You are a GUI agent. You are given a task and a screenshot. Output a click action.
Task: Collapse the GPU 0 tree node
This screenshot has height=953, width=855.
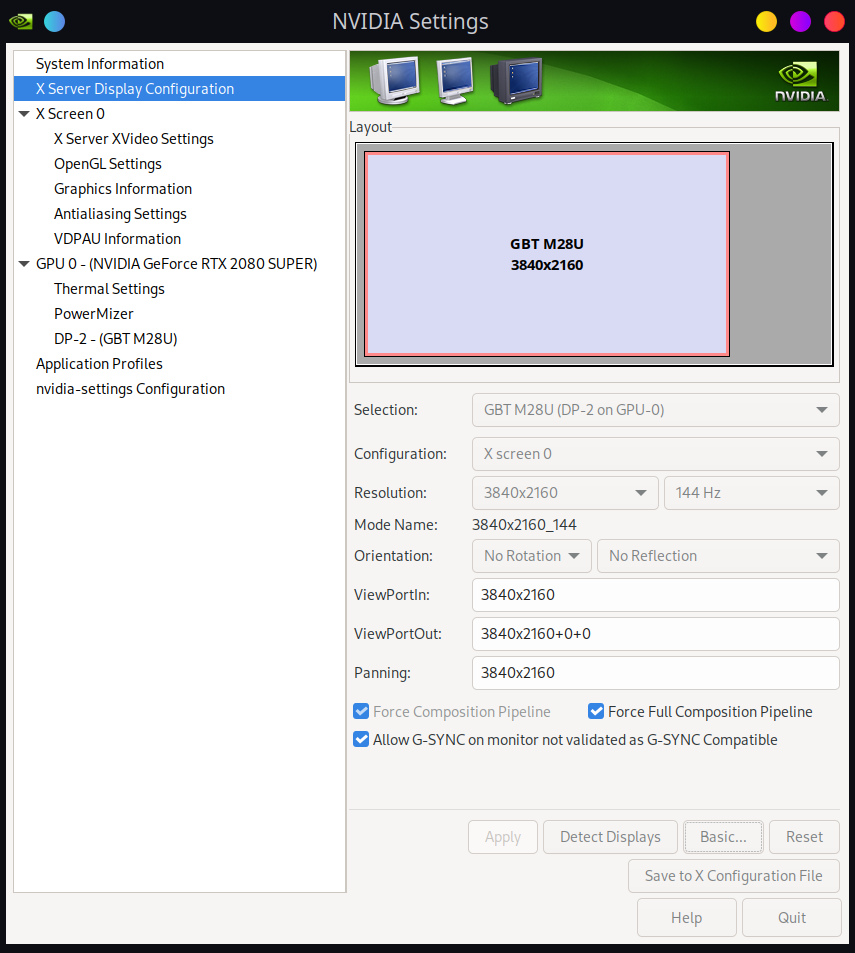[x=24, y=264]
